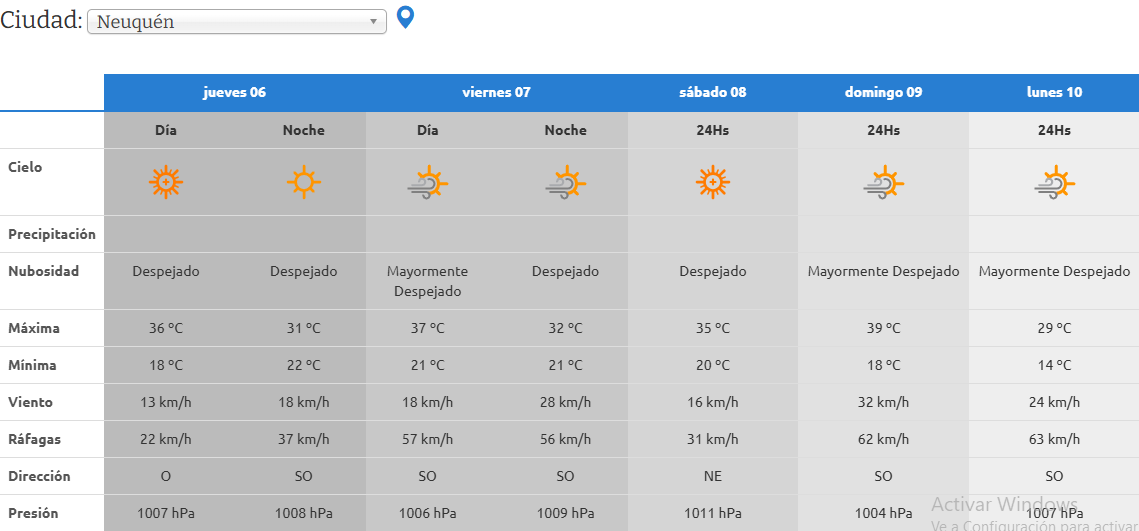
Task: Click the sunny icon for sábado 24Hs
Action: click(712, 182)
